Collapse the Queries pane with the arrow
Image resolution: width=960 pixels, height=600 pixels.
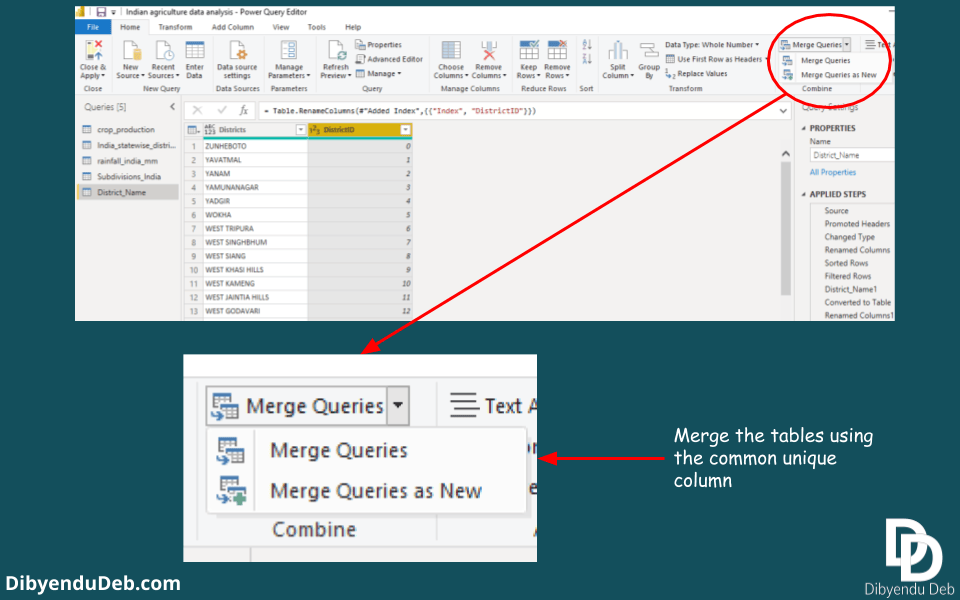point(173,107)
